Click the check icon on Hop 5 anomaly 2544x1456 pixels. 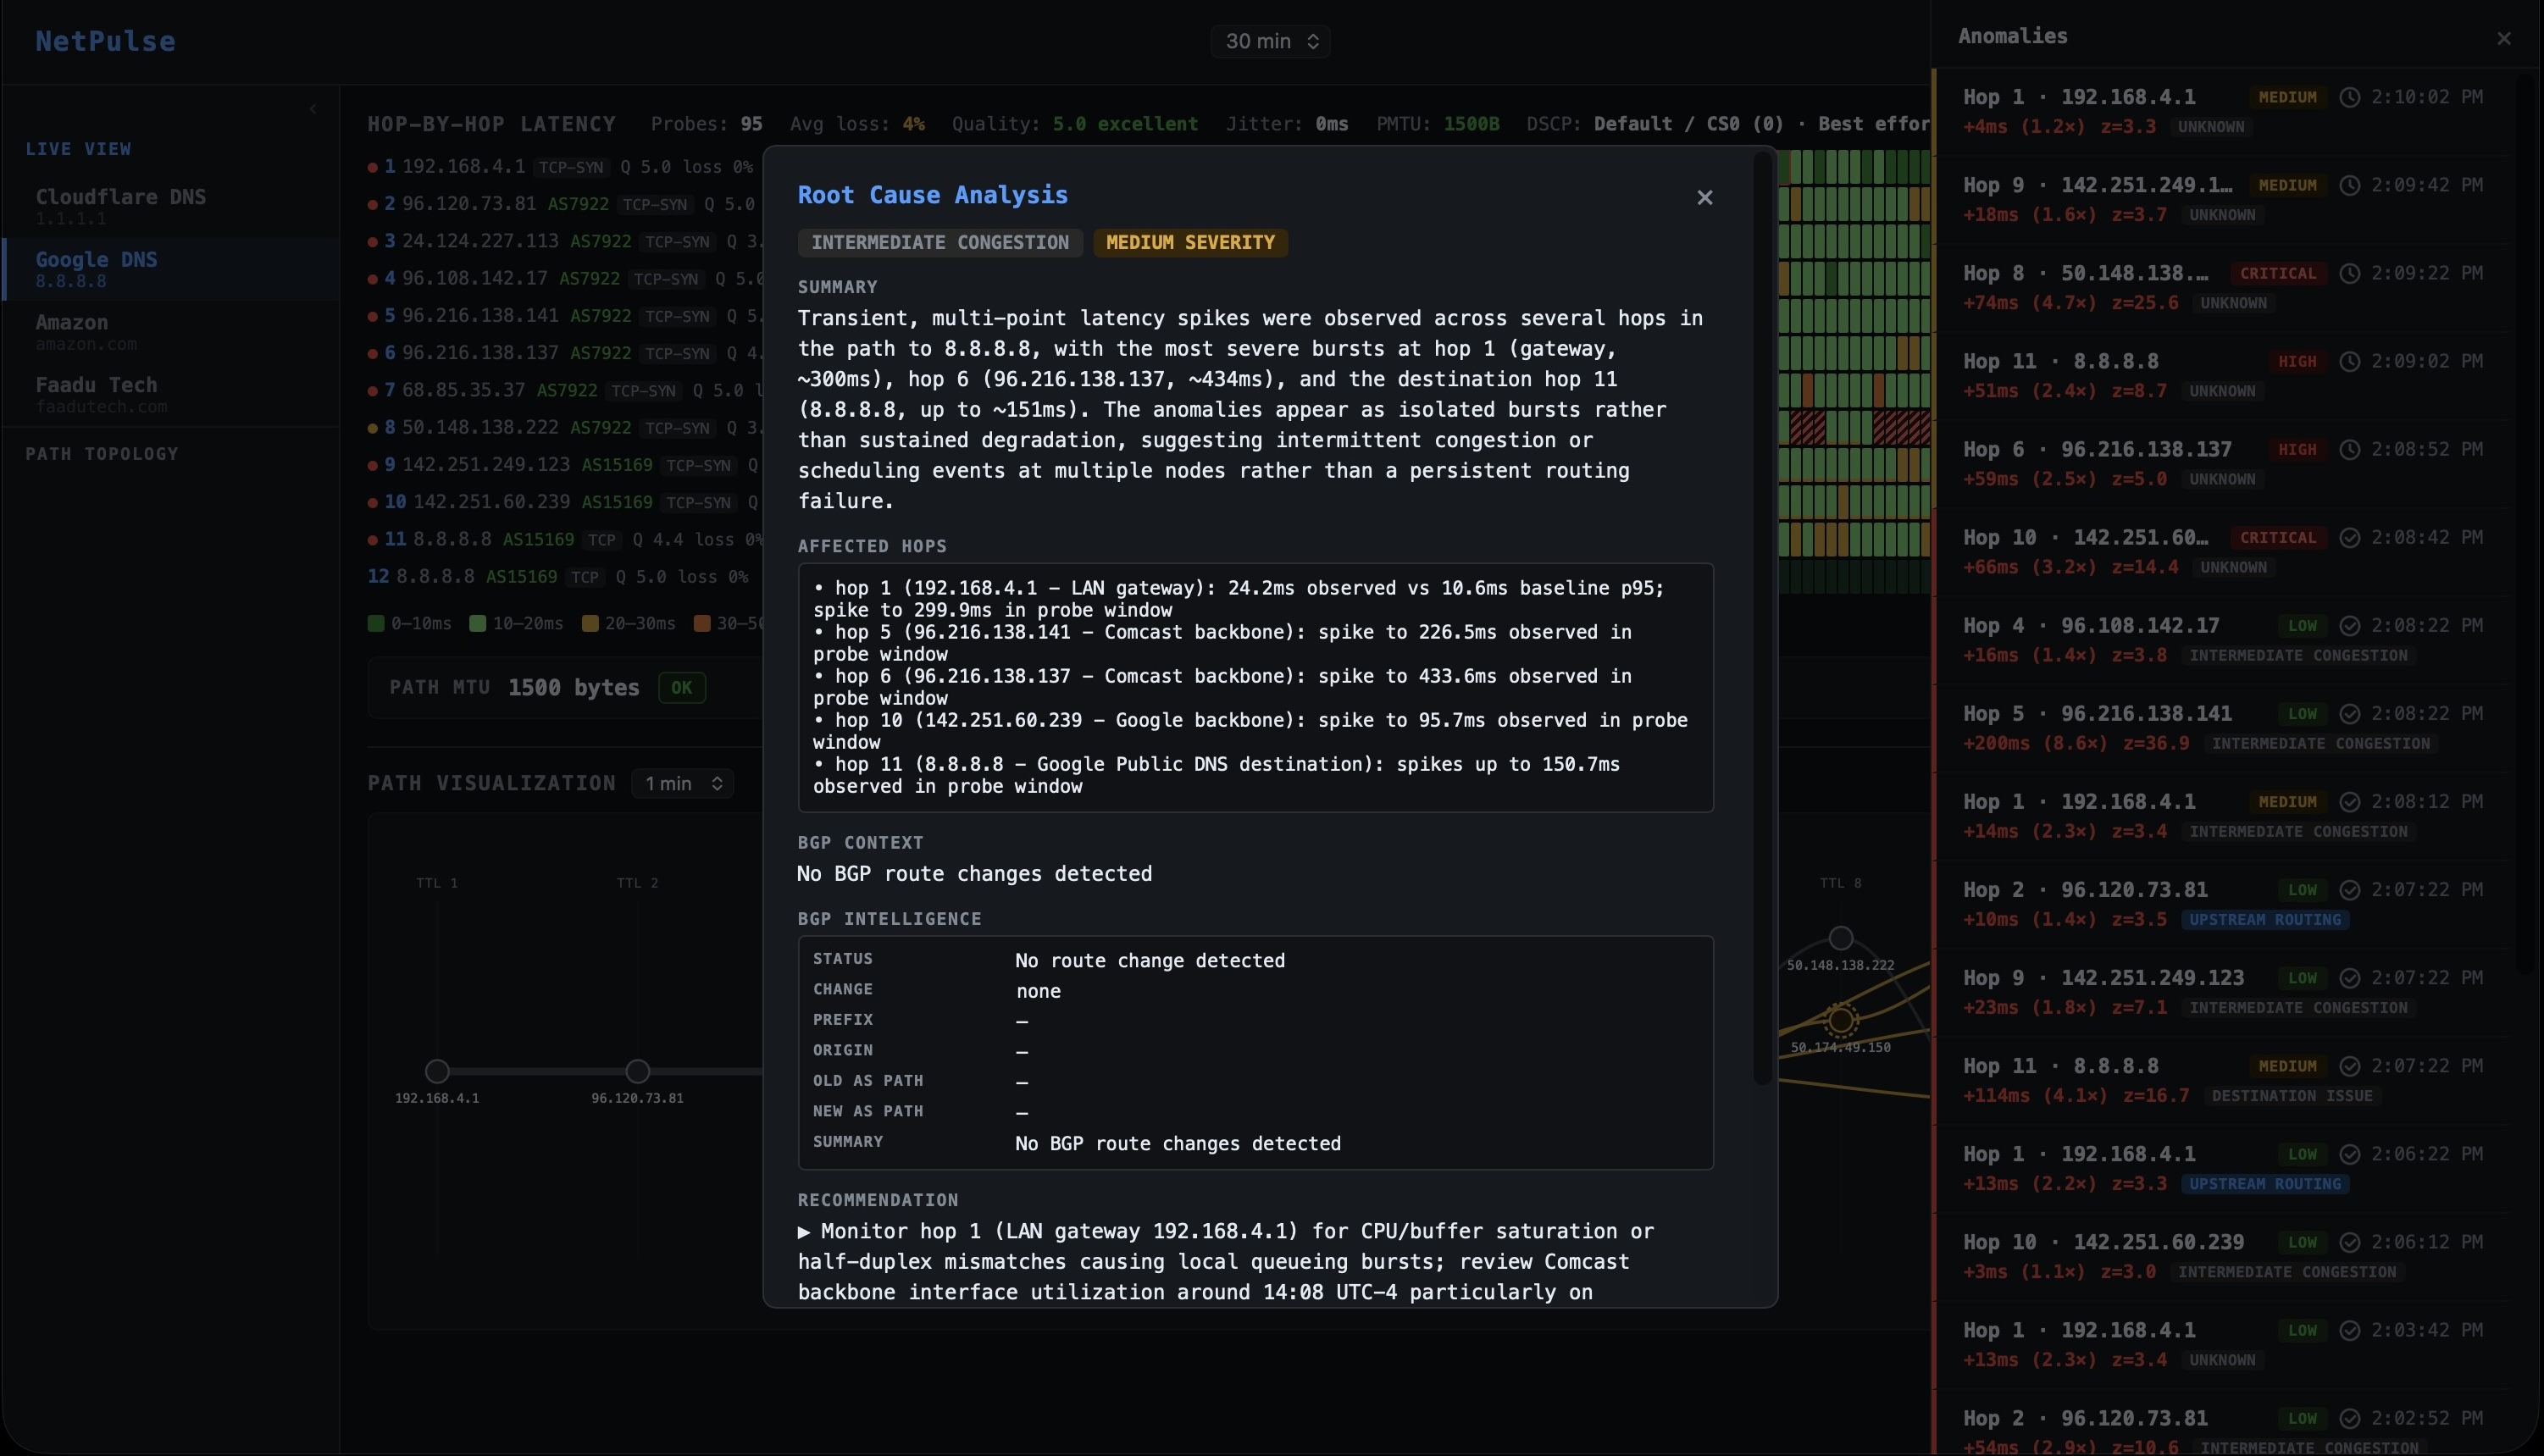pyautogui.click(x=2350, y=713)
